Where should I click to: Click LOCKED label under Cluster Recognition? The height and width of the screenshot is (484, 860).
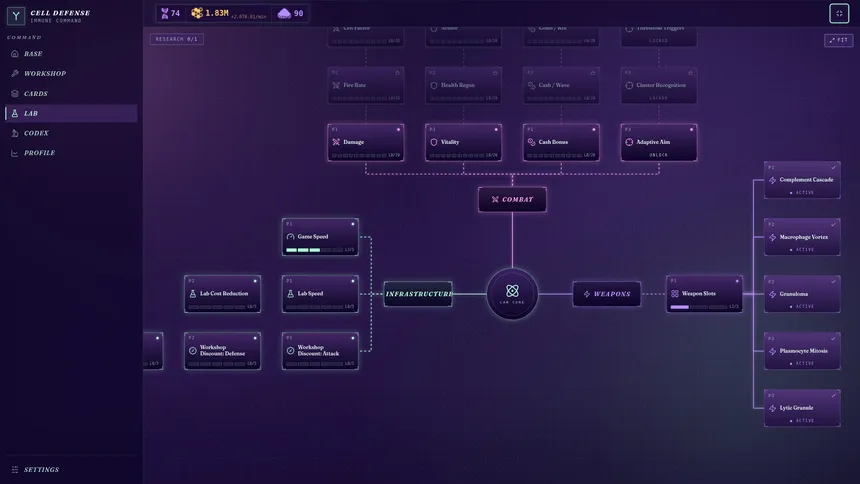(659, 98)
